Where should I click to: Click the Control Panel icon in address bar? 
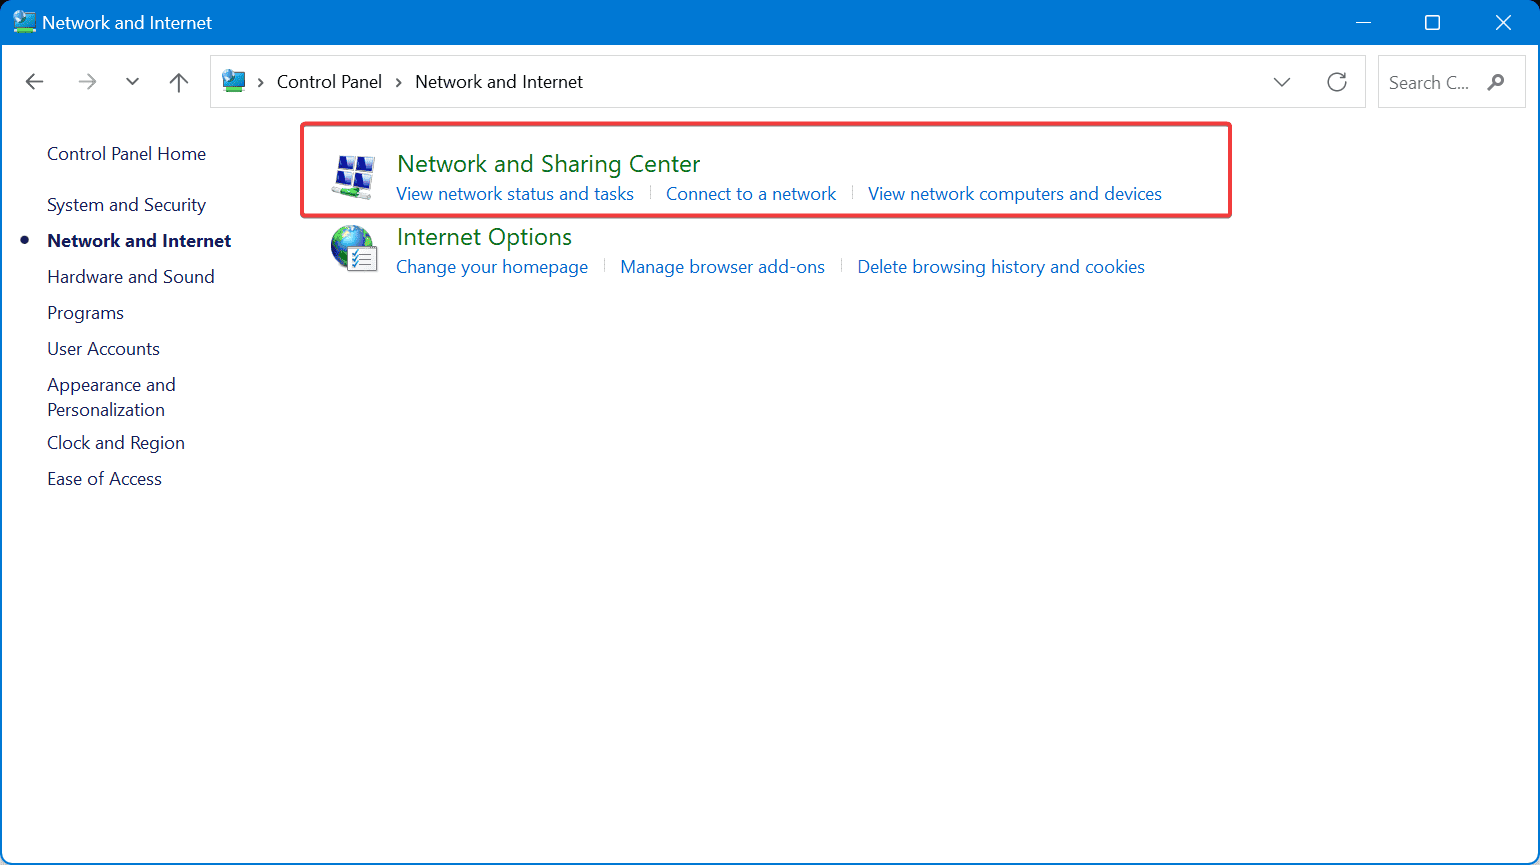(x=234, y=81)
